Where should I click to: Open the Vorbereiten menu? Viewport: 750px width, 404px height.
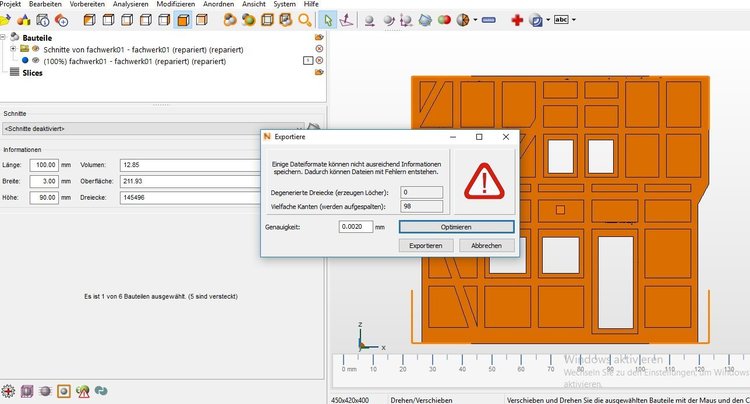point(87,4)
